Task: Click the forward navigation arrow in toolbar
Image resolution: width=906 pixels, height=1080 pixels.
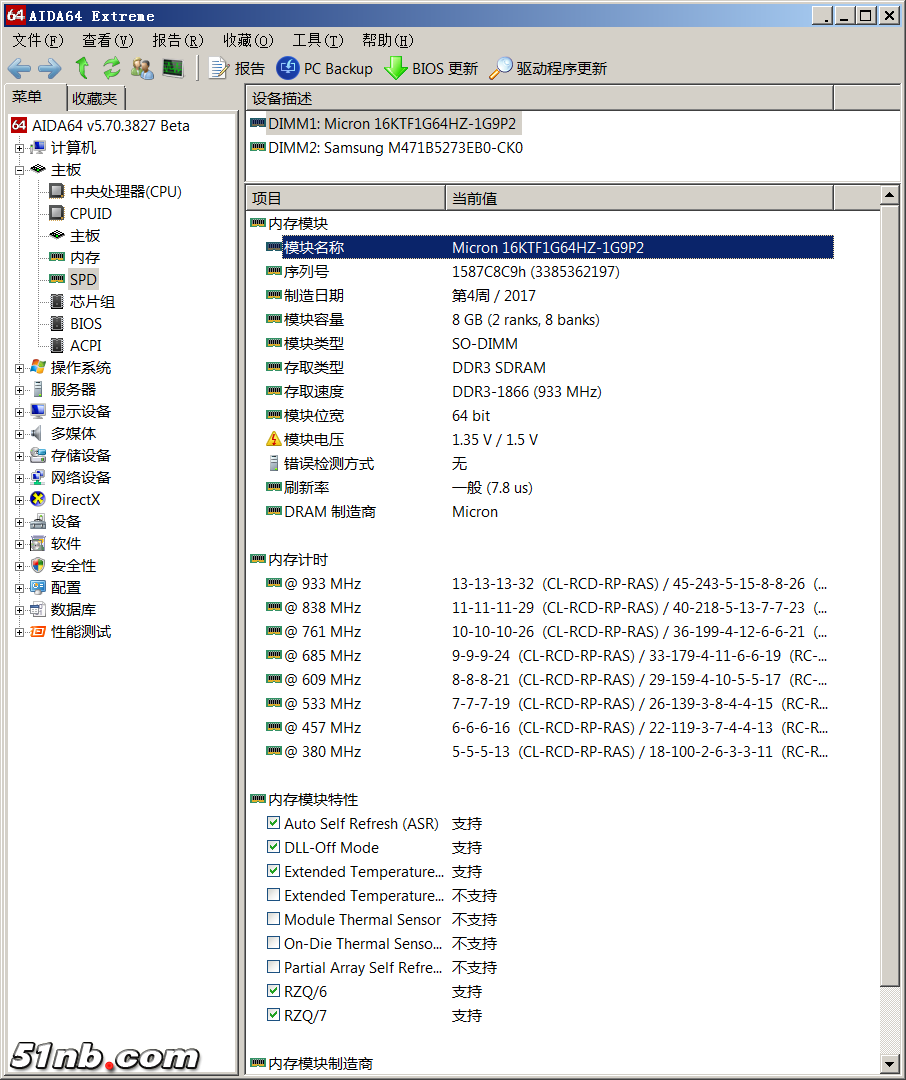Action: pos(49,68)
